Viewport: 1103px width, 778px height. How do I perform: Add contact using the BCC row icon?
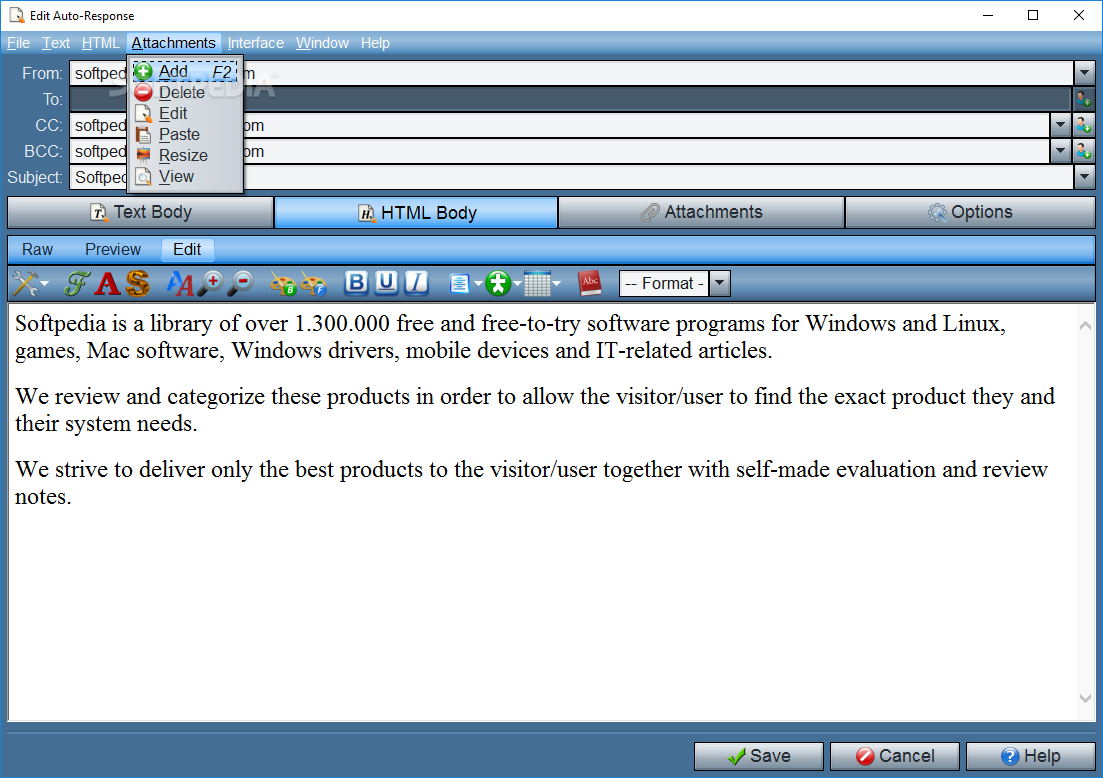pyautogui.click(x=1083, y=151)
